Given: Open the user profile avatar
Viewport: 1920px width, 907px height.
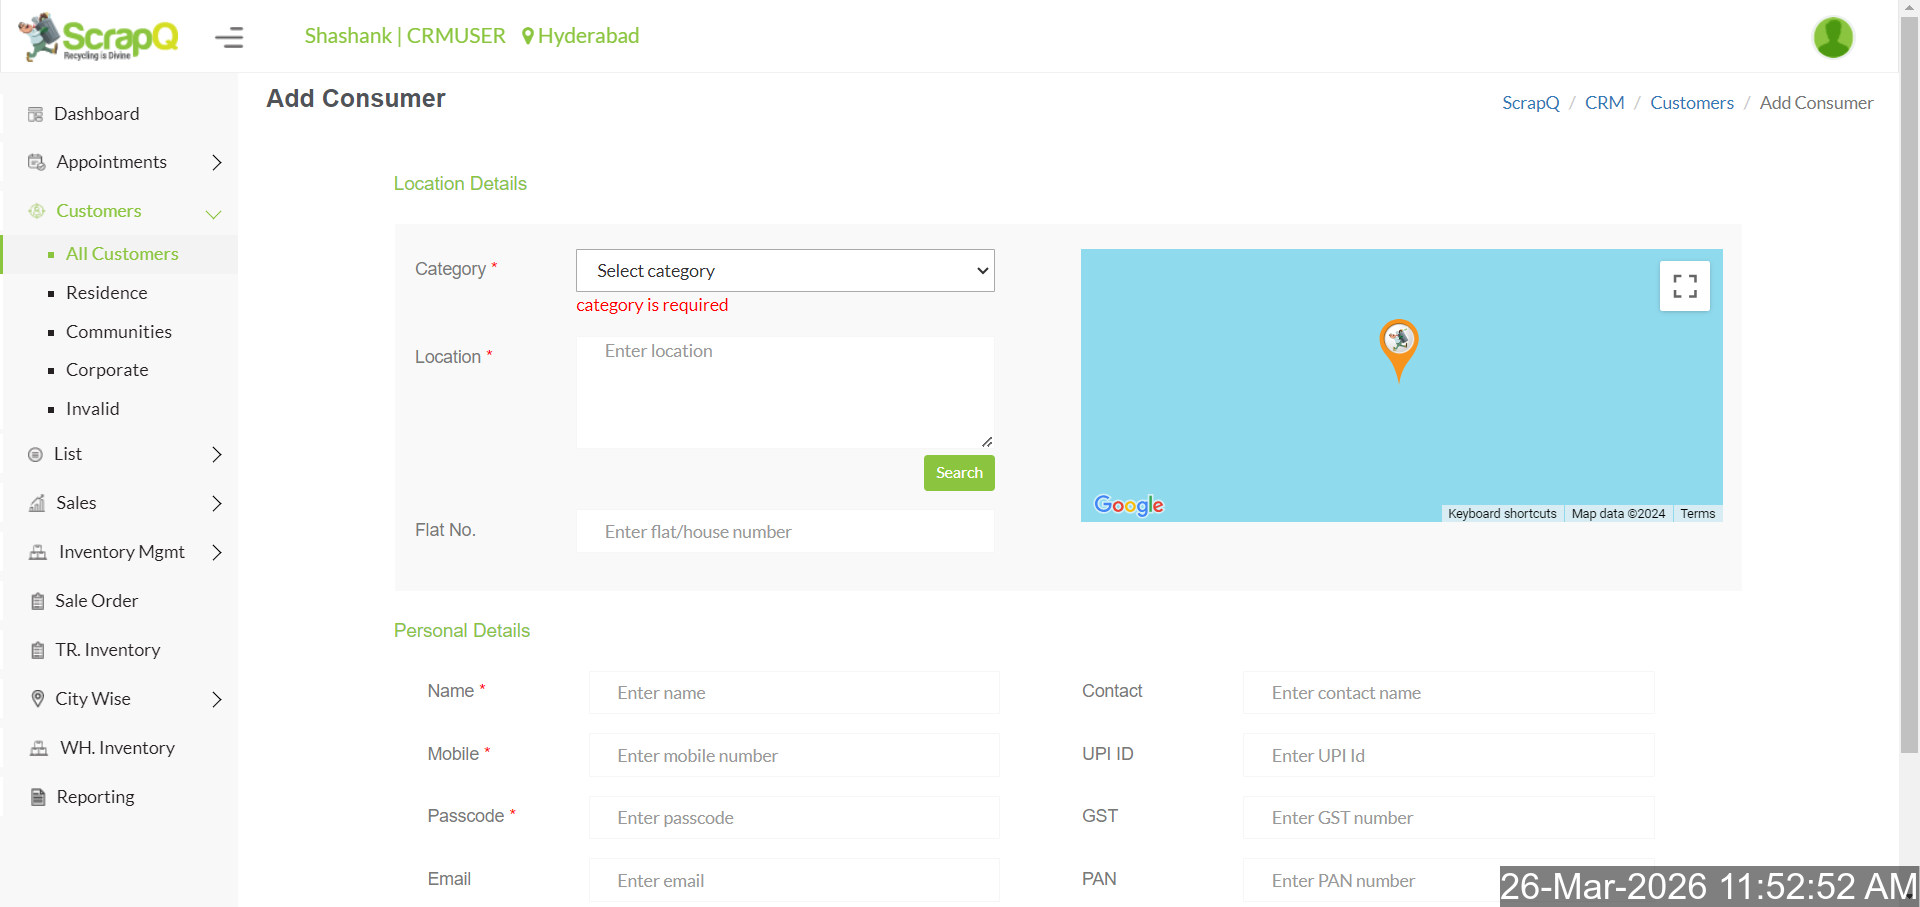Looking at the screenshot, I should coord(1832,38).
